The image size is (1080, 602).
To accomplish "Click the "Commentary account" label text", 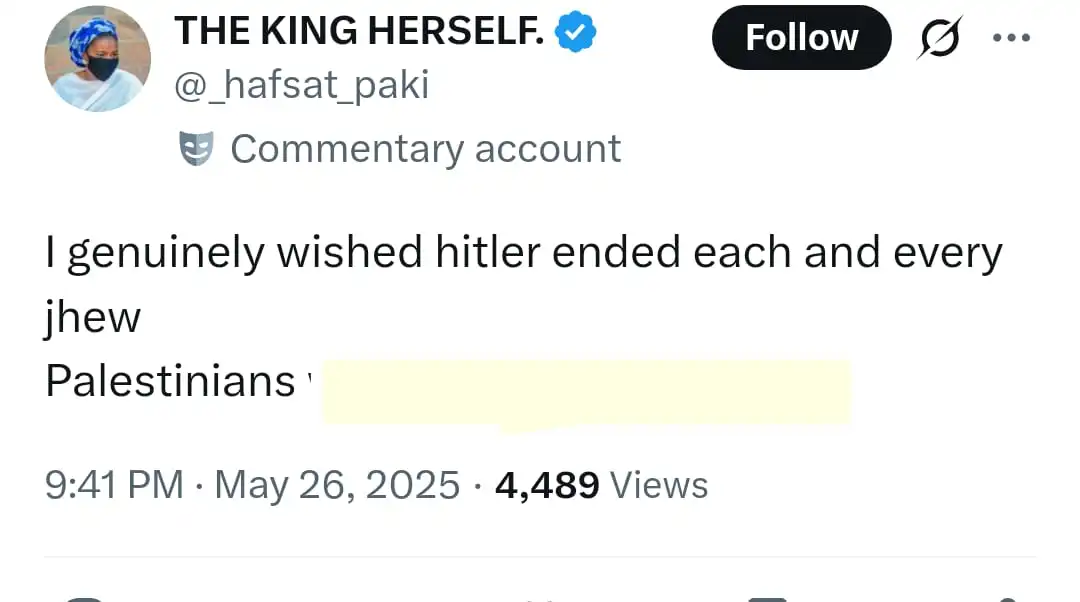I will pyautogui.click(x=425, y=149).
